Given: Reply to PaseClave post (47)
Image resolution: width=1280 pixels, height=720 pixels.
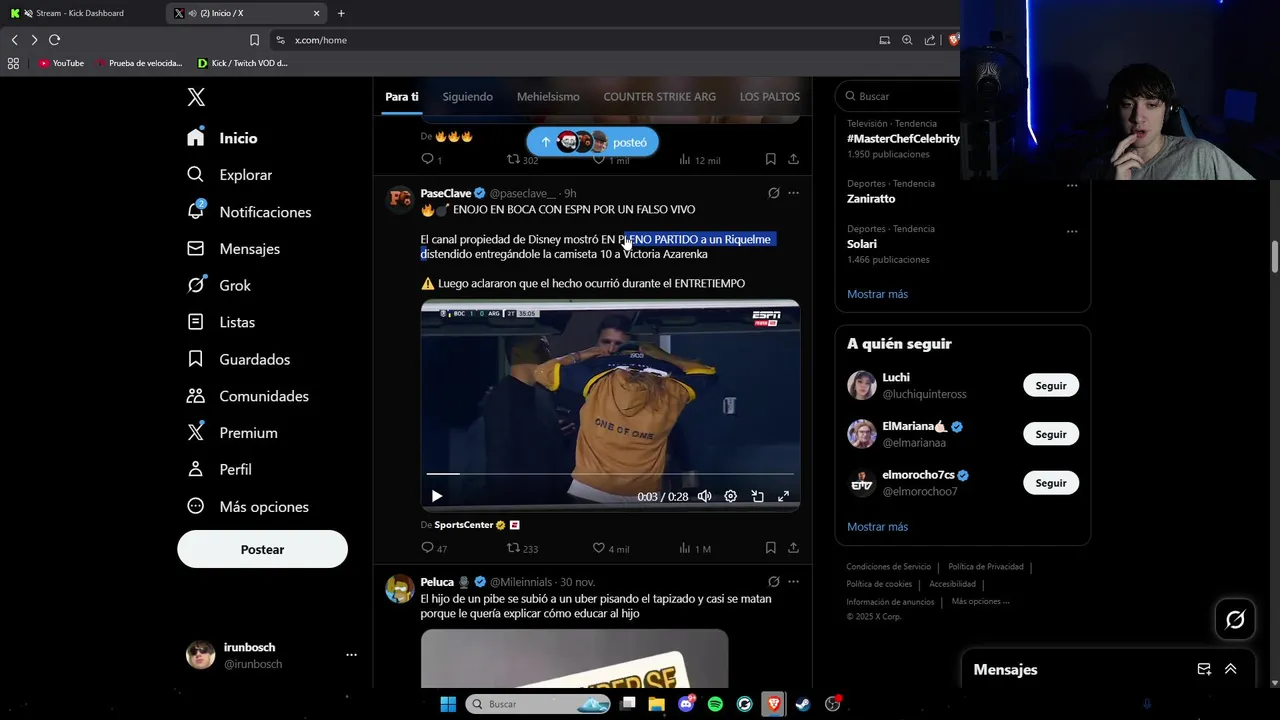Looking at the screenshot, I should 434,548.
